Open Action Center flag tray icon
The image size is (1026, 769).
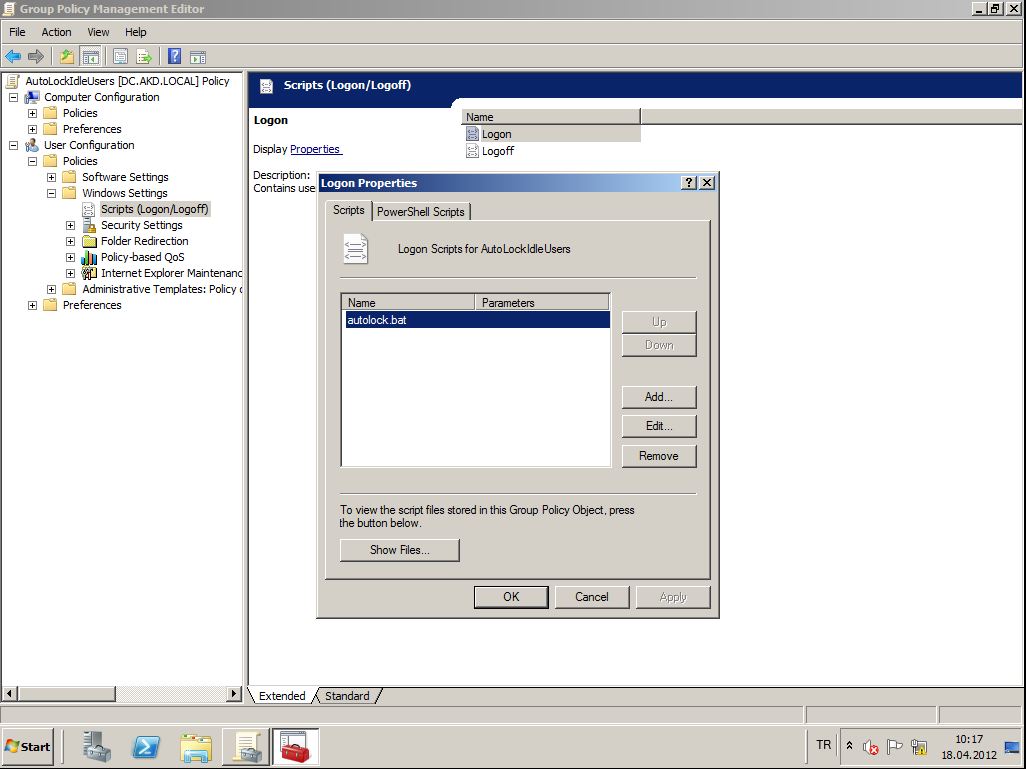click(894, 747)
